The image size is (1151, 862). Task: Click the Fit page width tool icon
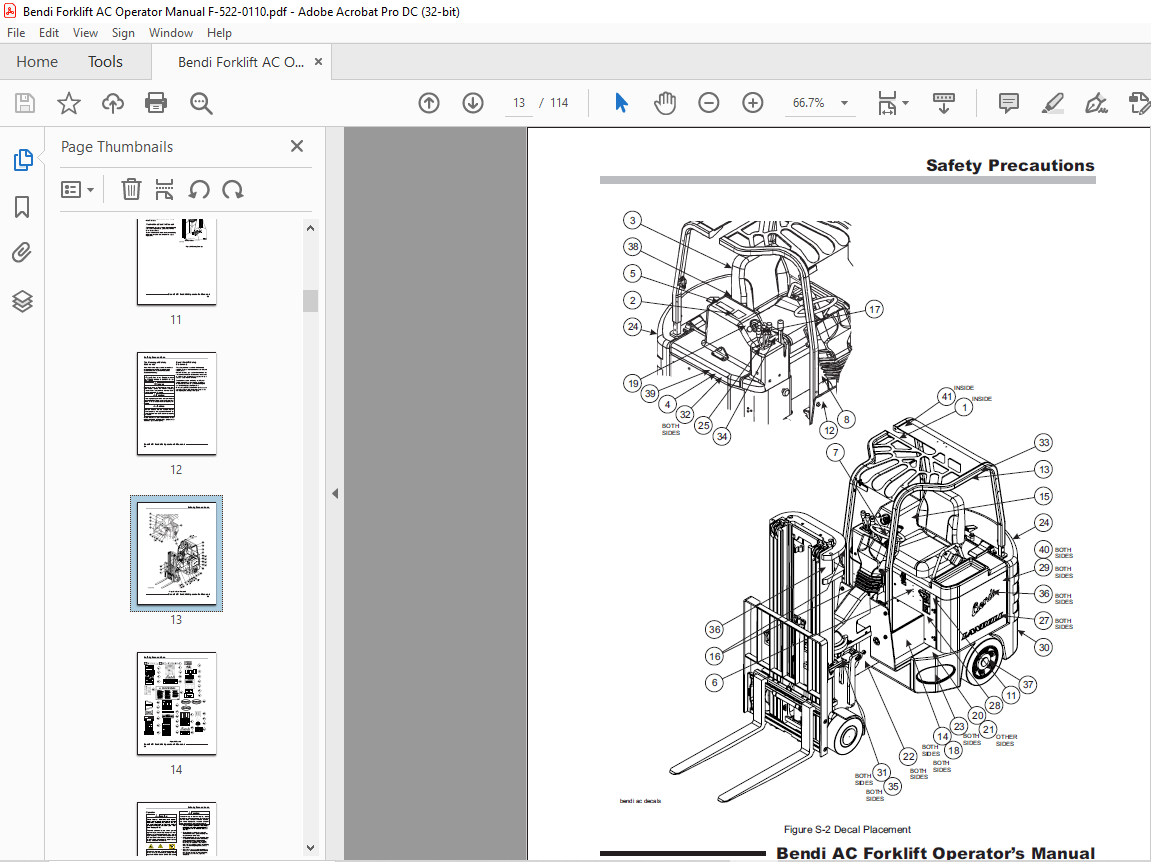click(887, 103)
